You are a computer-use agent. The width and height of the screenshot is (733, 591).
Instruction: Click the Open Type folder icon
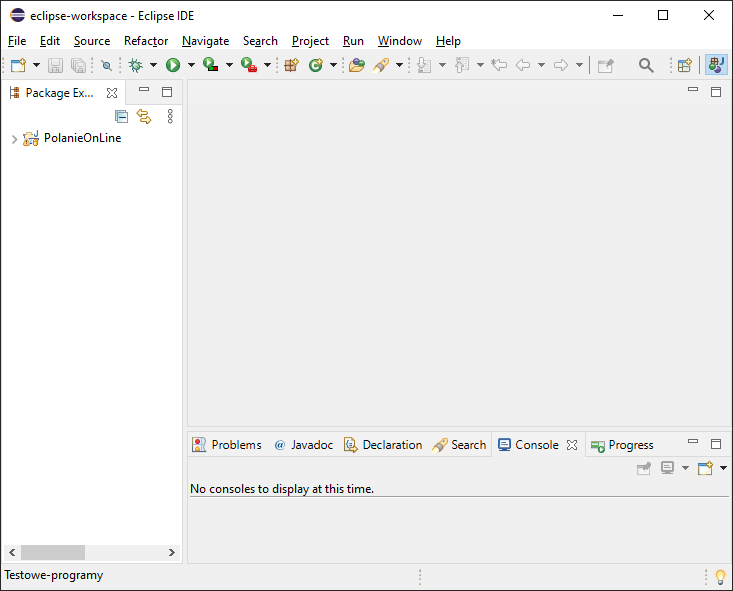coord(357,65)
